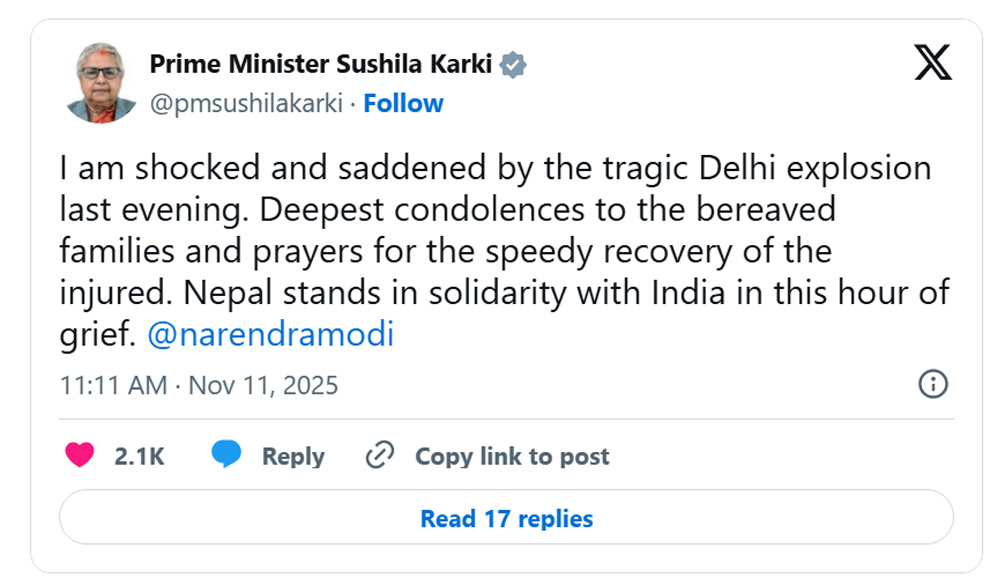This screenshot has height=585, width=990.
Task: Click the Follow link
Action: (403, 103)
